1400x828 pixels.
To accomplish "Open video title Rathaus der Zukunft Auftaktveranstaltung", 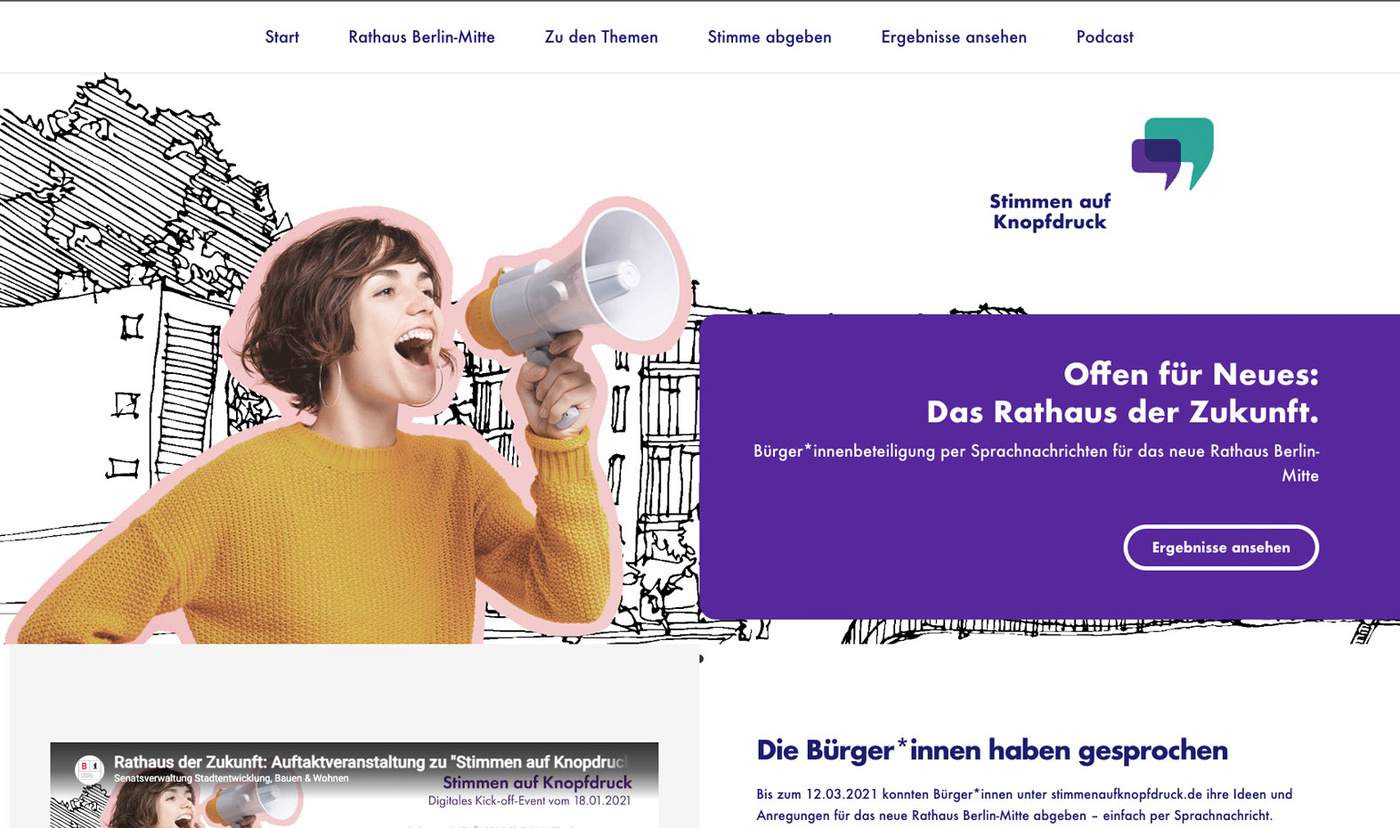I will pyautogui.click(x=370, y=762).
